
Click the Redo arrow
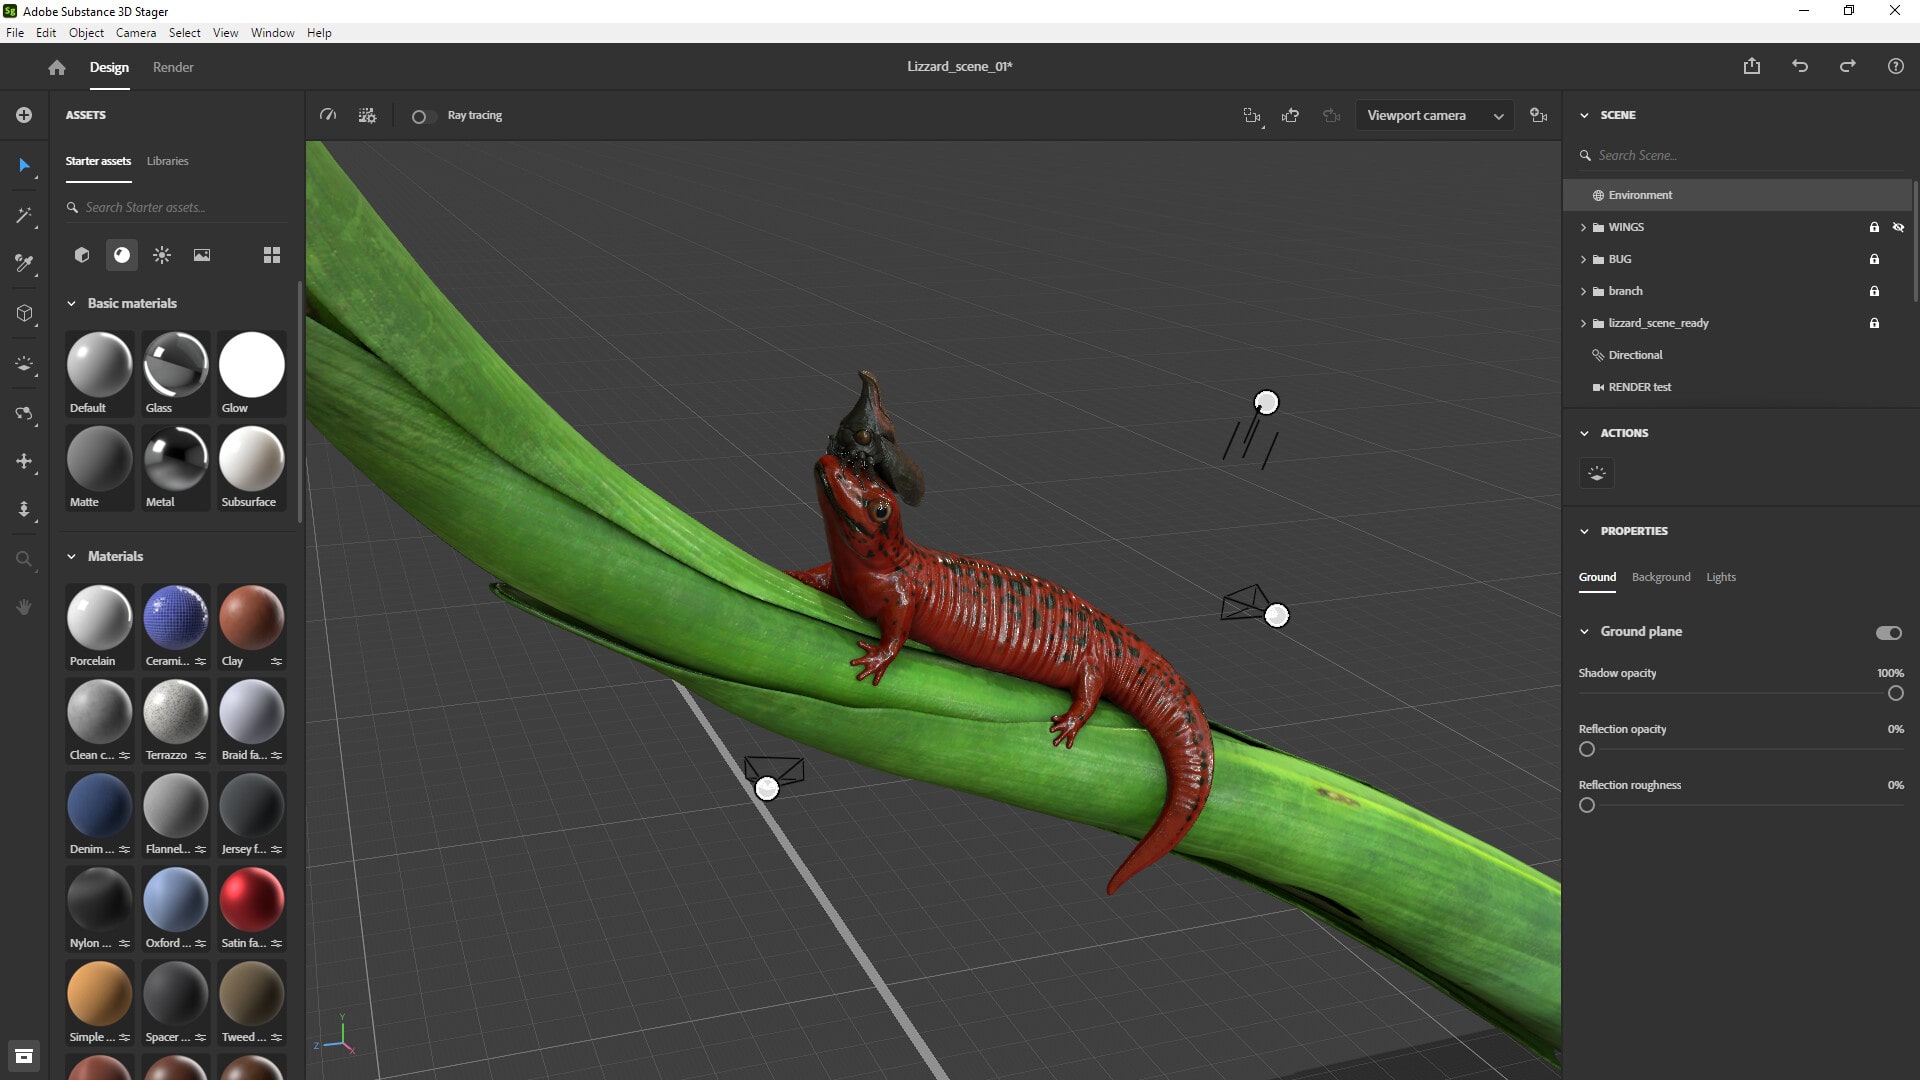click(x=1848, y=66)
